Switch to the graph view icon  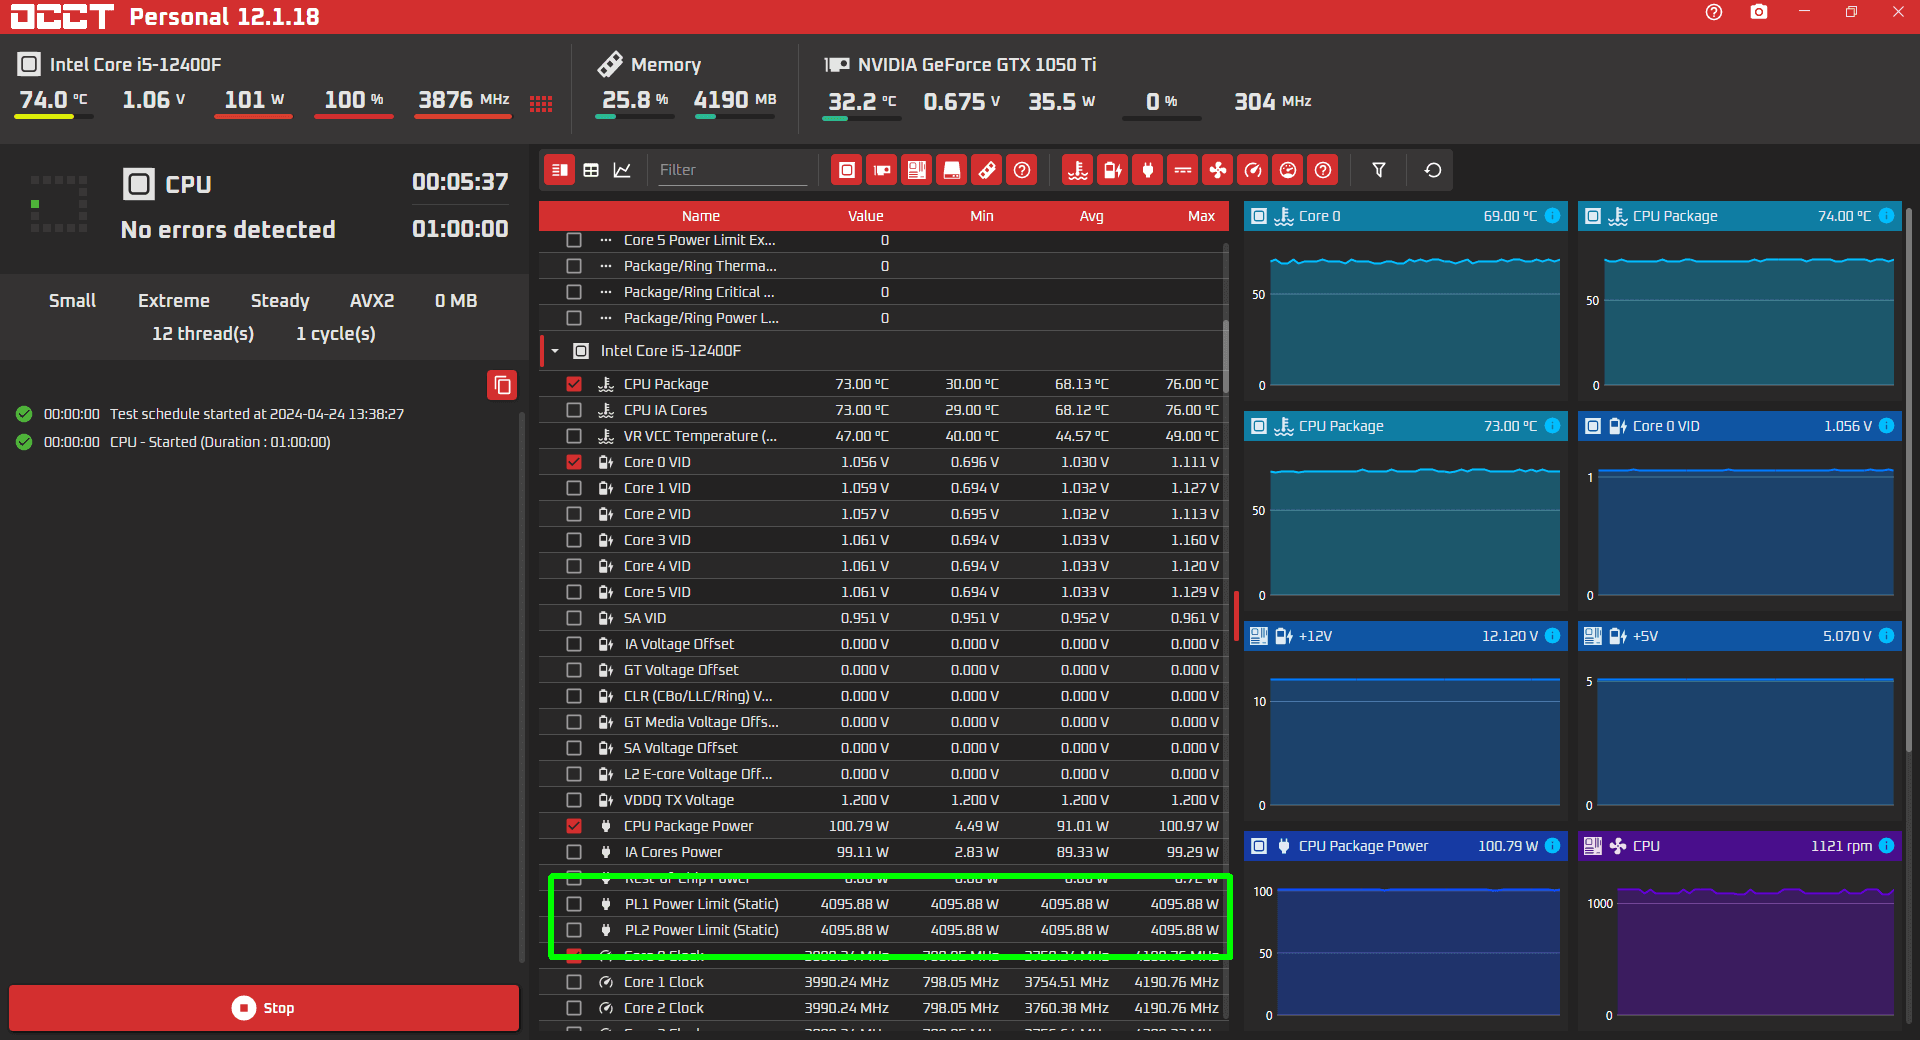click(x=622, y=170)
